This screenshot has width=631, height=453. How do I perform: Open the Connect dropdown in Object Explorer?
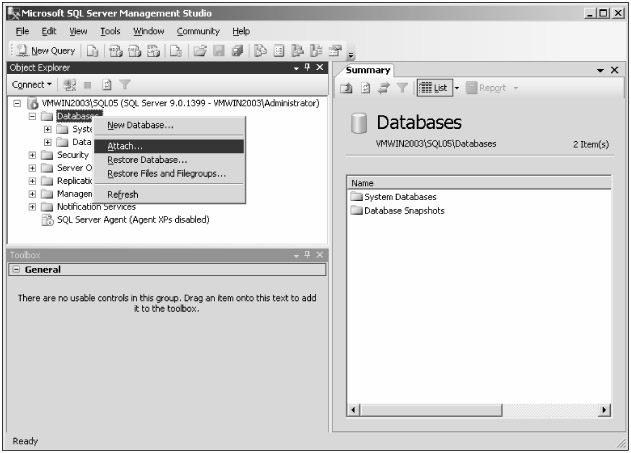point(32,85)
